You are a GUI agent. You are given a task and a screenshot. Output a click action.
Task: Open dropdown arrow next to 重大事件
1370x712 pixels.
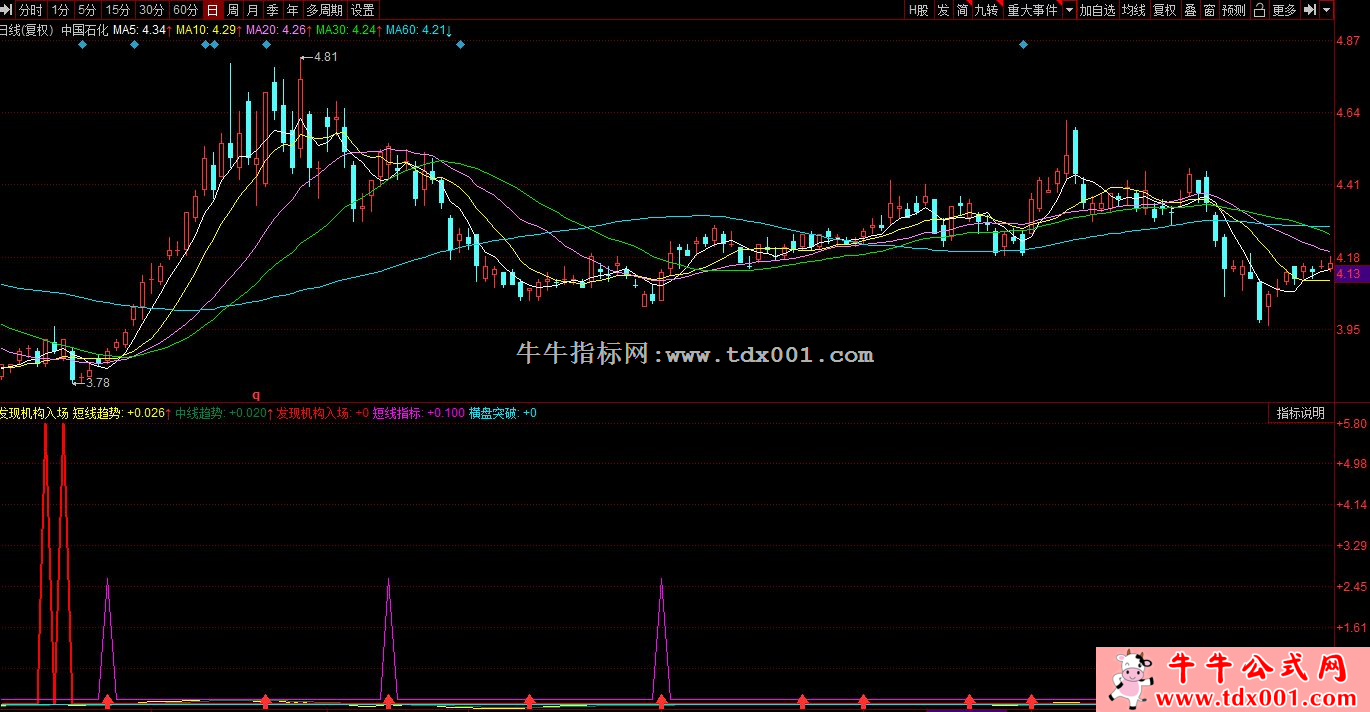click(x=1069, y=10)
